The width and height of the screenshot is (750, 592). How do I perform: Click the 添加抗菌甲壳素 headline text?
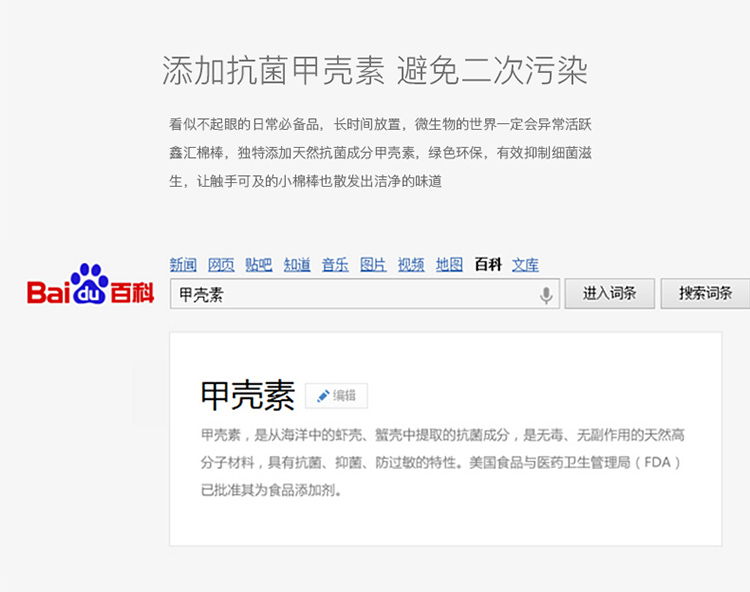coord(273,71)
